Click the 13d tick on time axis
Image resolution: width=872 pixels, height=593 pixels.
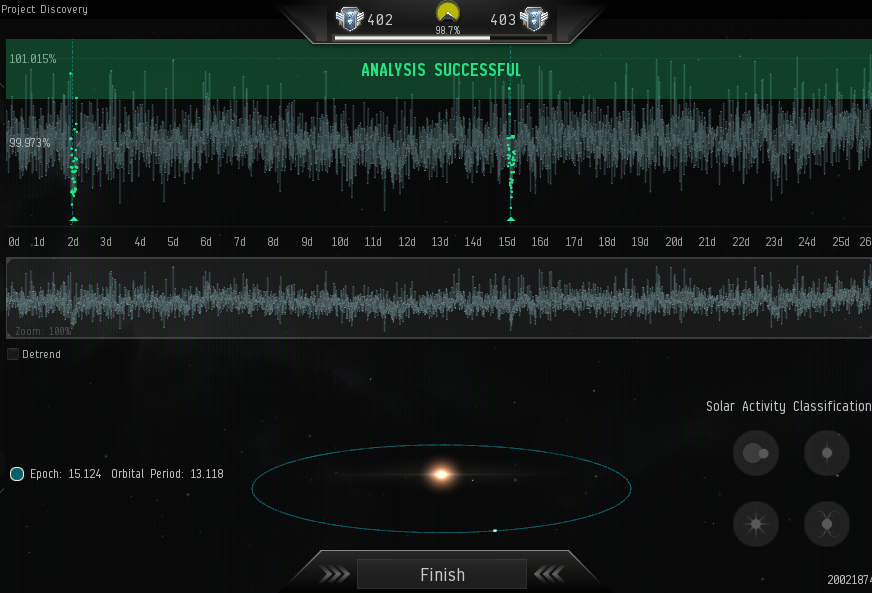point(439,242)
